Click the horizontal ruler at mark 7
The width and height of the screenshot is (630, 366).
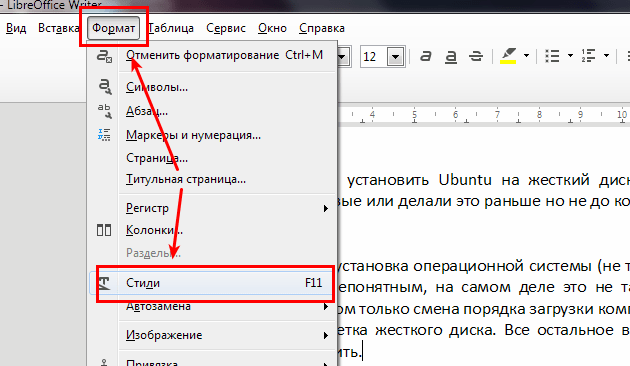coord(497,115)
